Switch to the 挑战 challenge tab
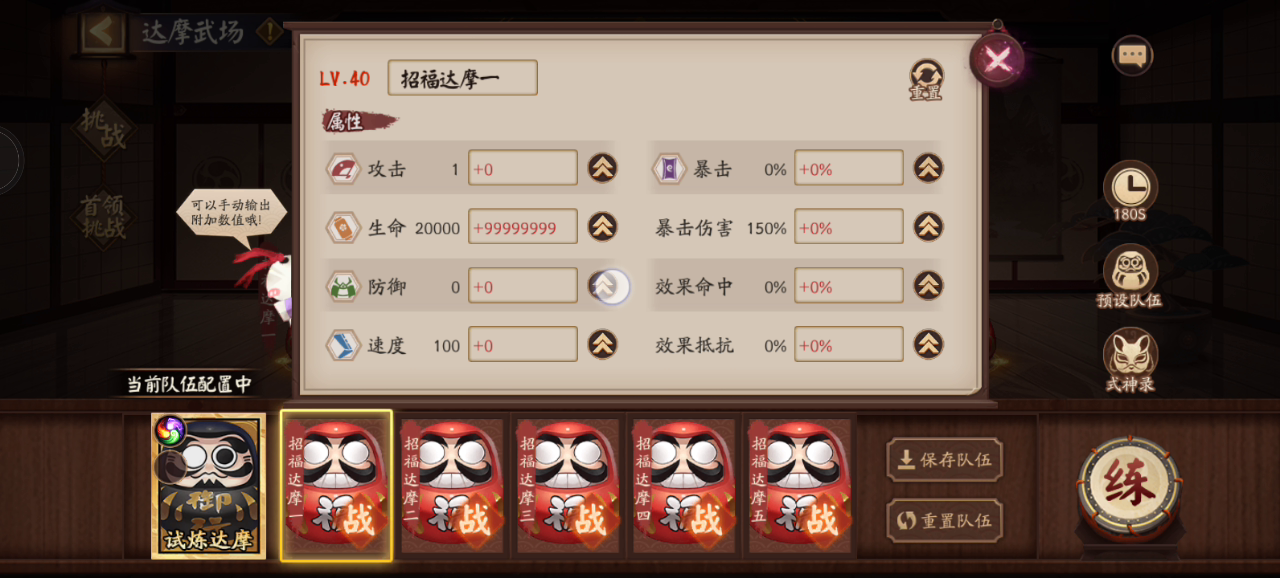 (x=104, y=129)
